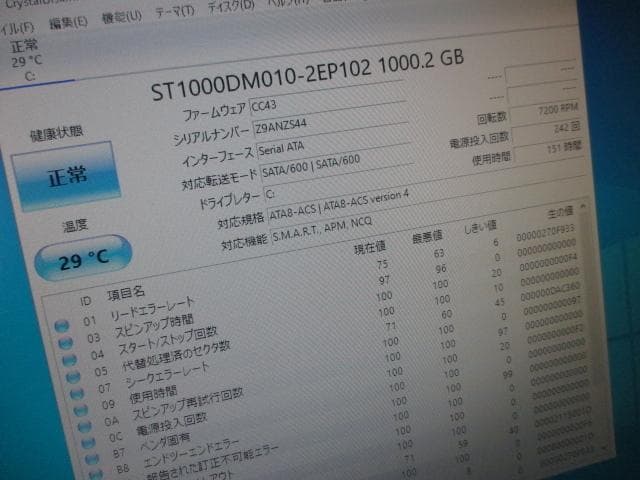This screenshot has width=640, height=480.
Task: Click the 温度 label
Action: [75, 225]
